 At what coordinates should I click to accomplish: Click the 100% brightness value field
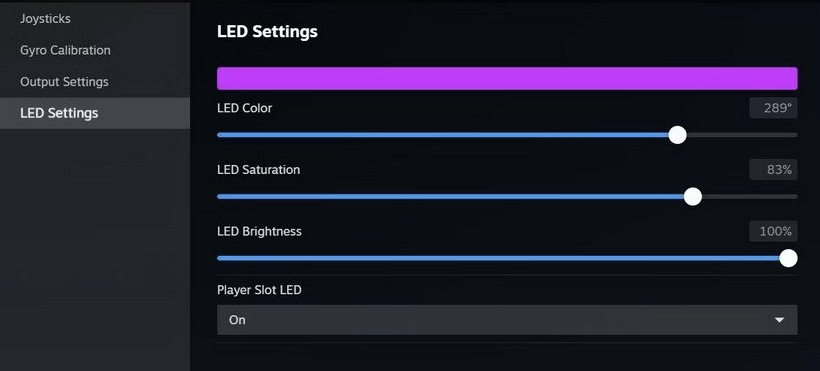(x=773, y=231)
